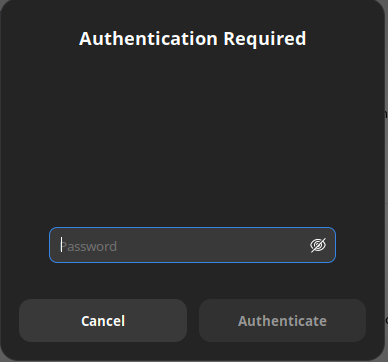Toggle password visibility with the eye icon
Image resolution: width=388 pixels, height=362 pixels.
318,245
